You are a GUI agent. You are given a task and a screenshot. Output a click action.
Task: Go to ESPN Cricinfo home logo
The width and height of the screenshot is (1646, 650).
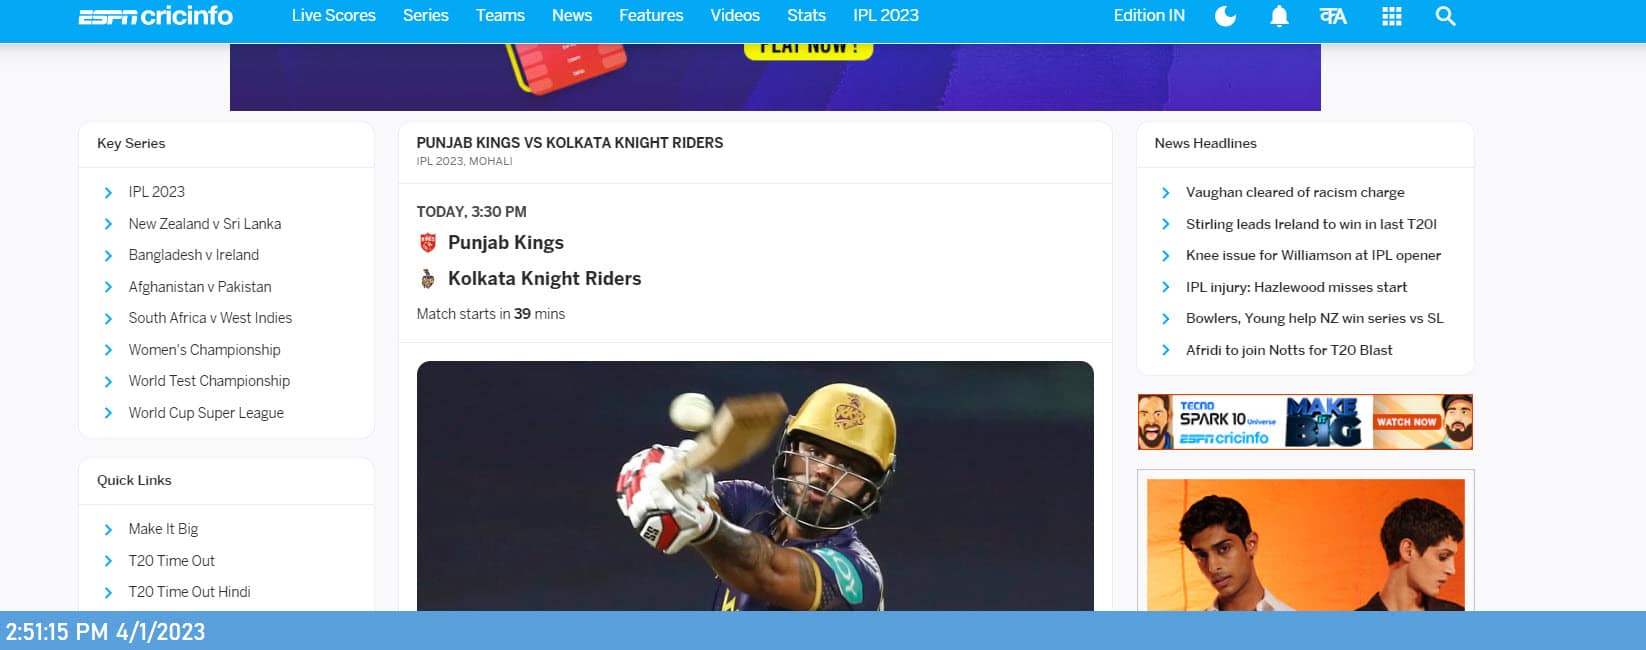pyautogui.click(x=156, y=16)
